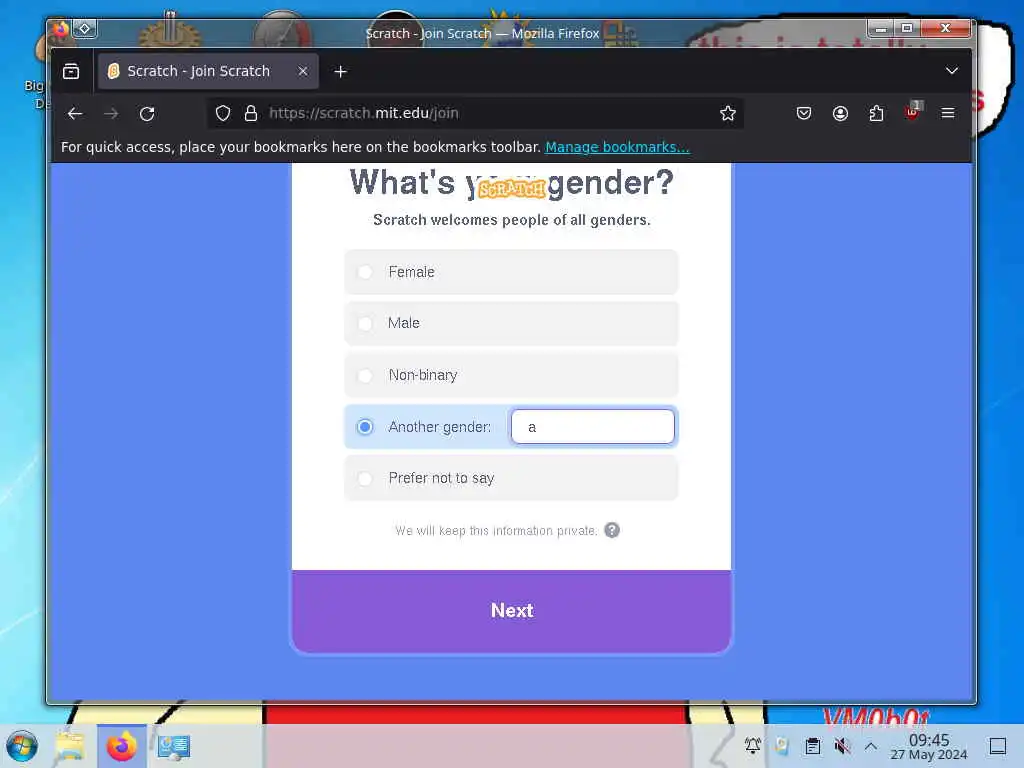Open the question mark privacy help icon
1024x768 pixels.
(x=612, y=530)
